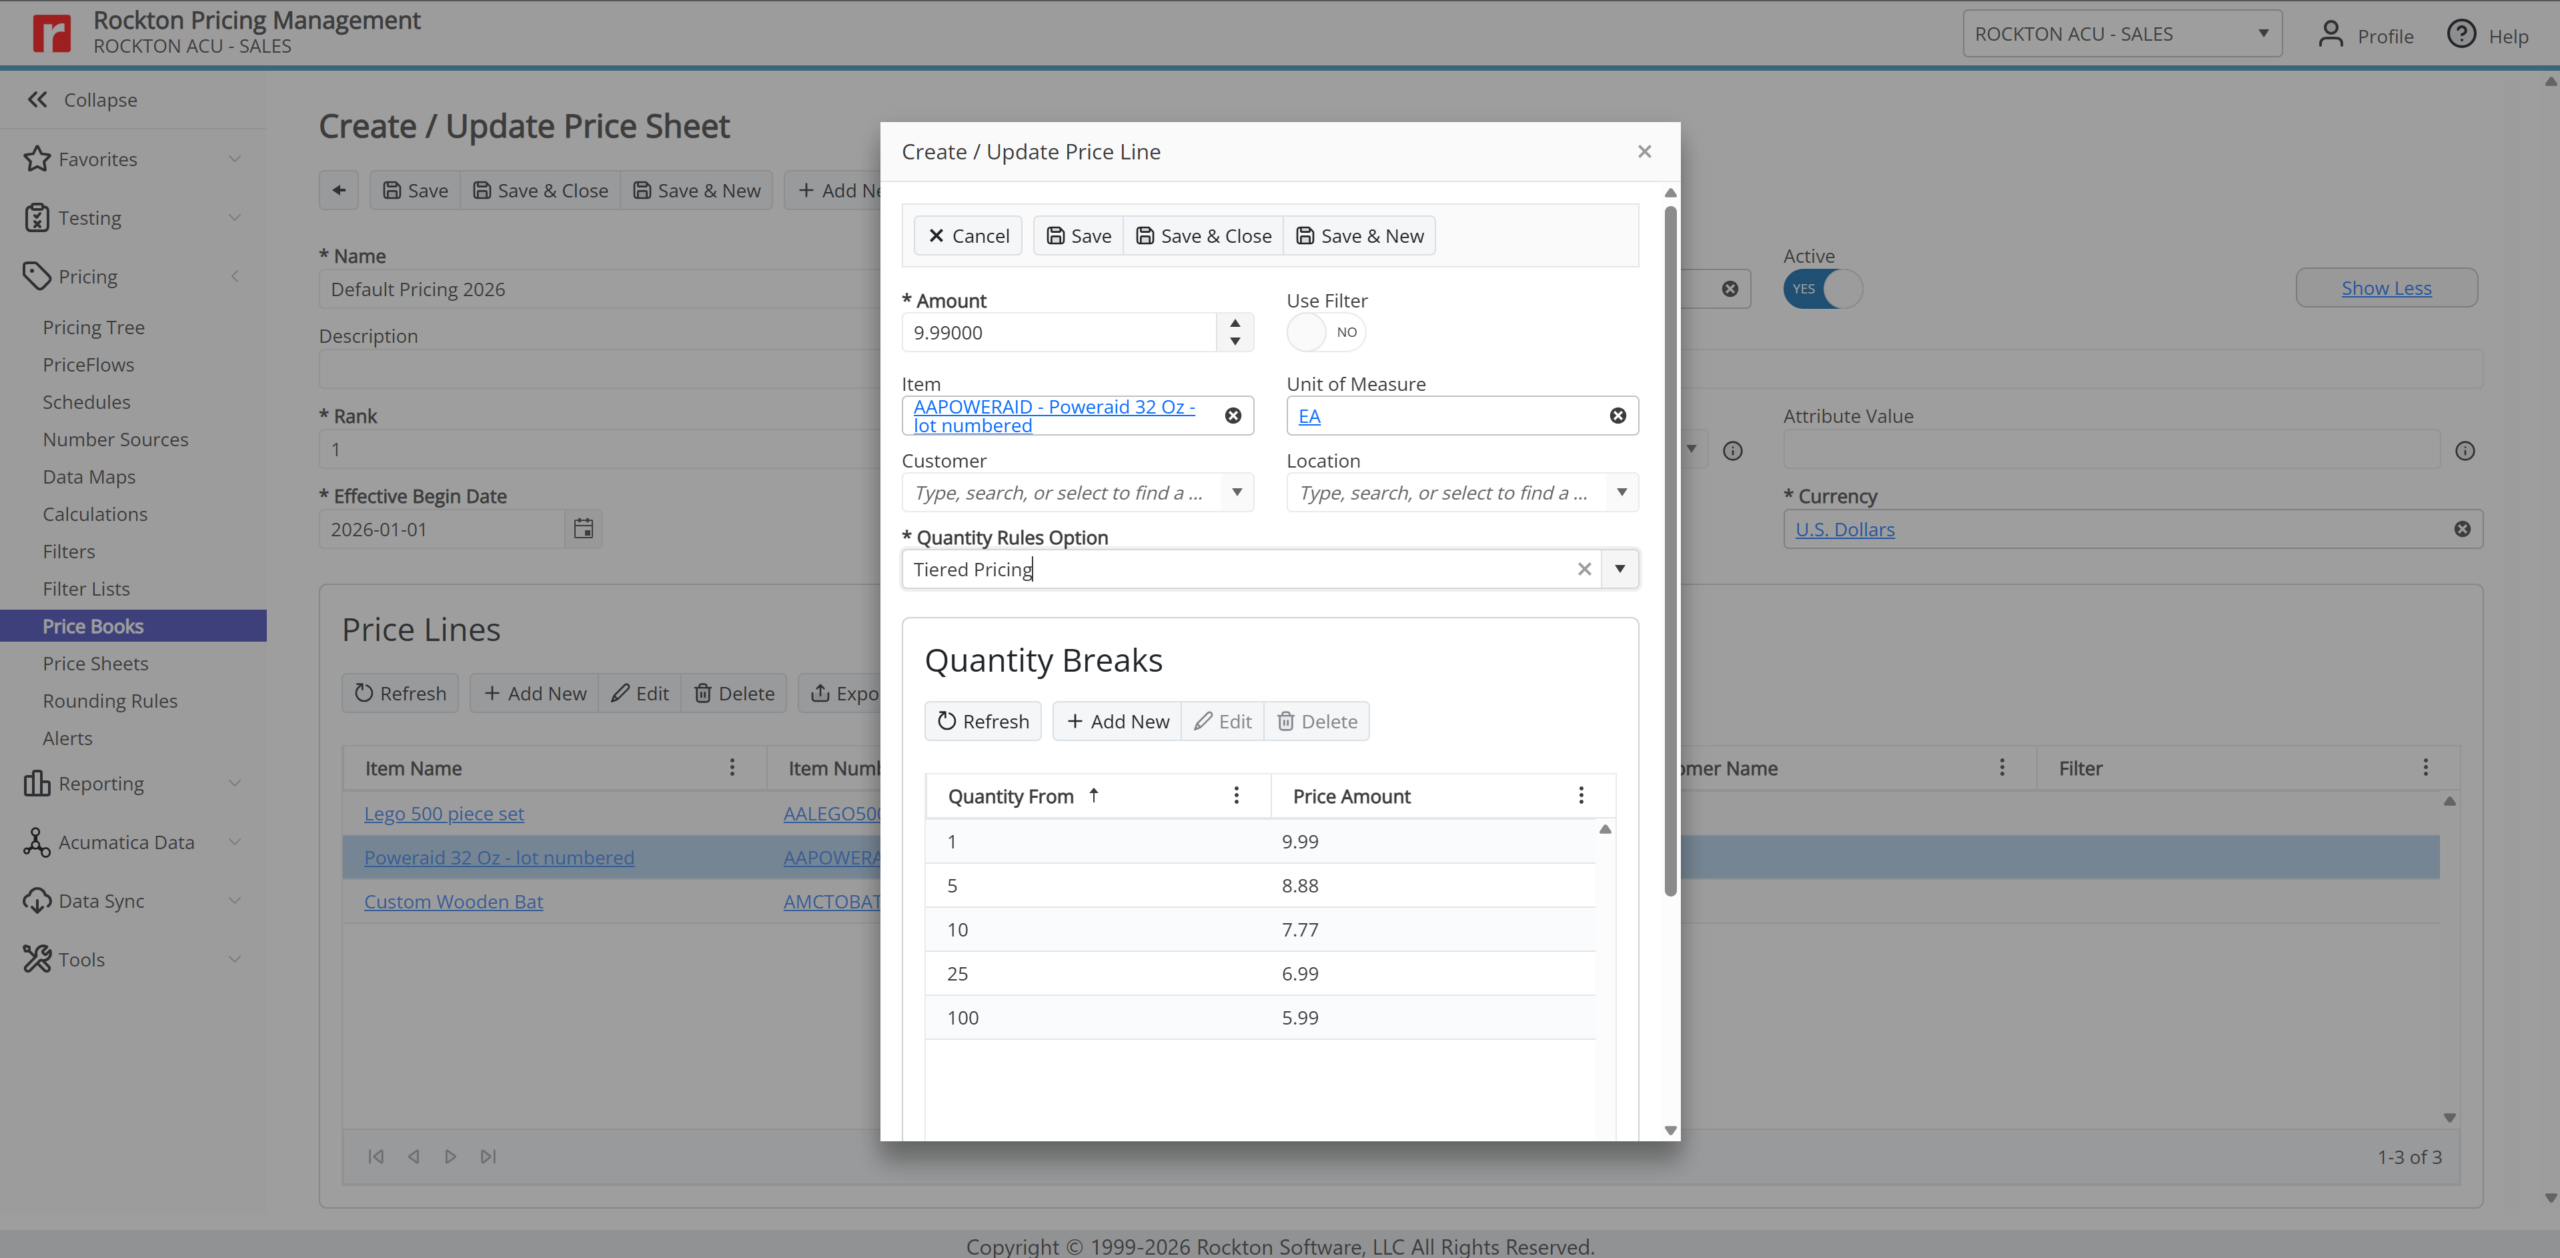Increase Amount with the up spinner arrow
This screenshot has height=1258, width=2560.
pyautogui.click(x=1235, y=323)
